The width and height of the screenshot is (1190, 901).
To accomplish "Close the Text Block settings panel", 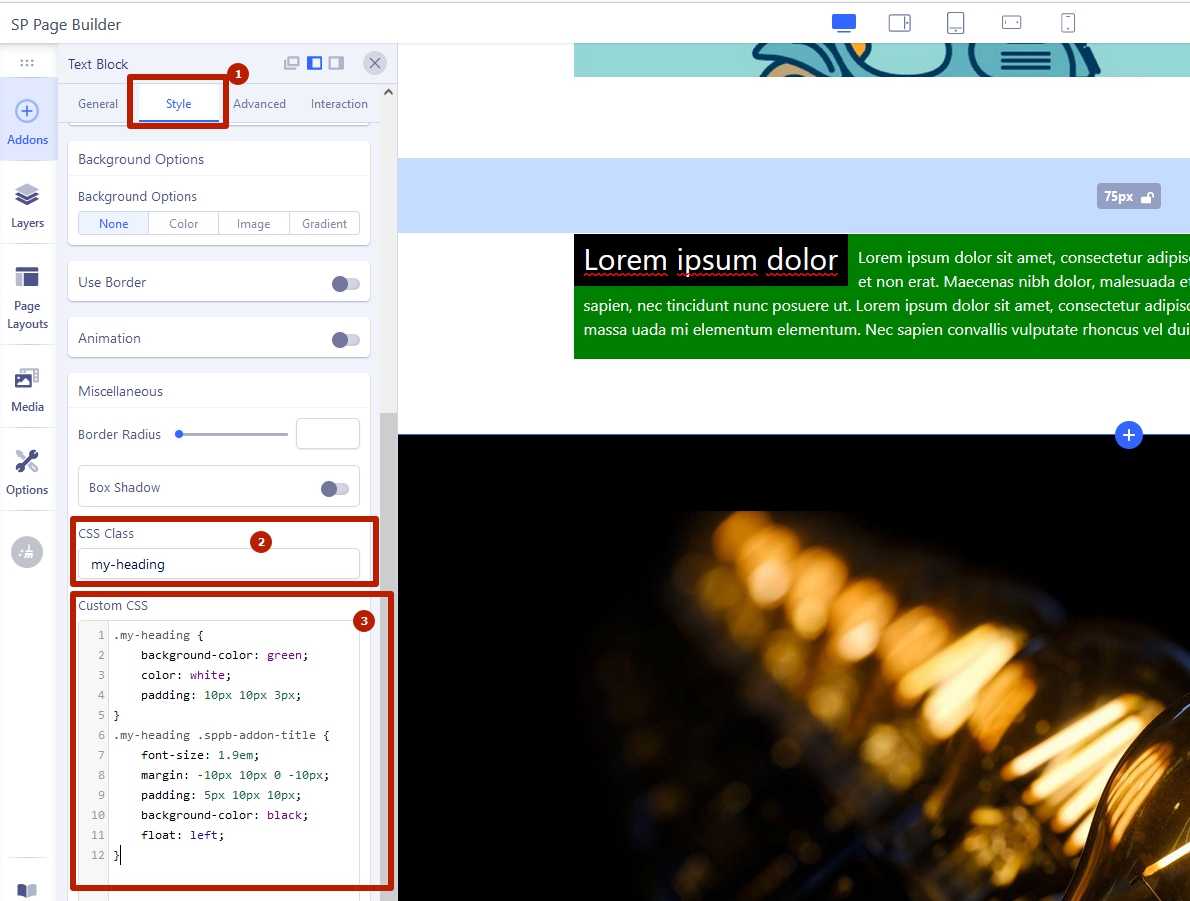I will tap(375, 63).
